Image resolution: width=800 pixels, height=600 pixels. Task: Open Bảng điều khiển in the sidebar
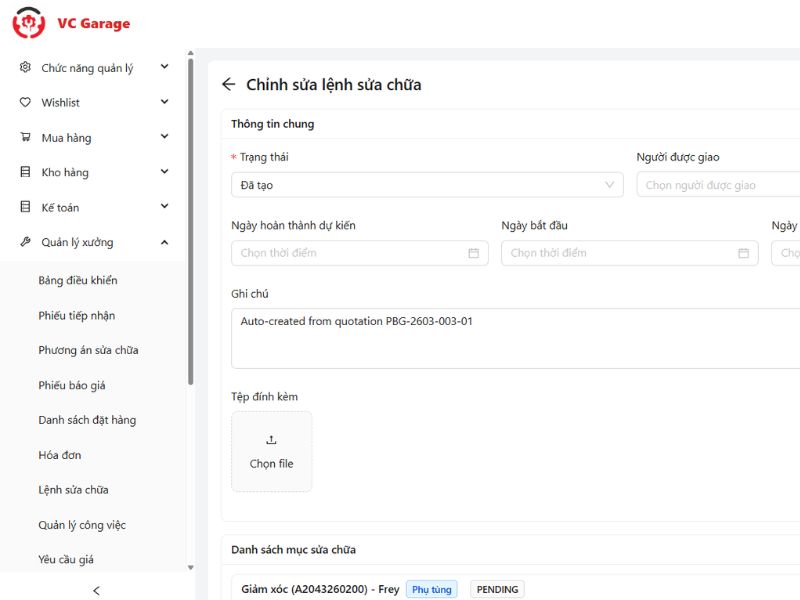(78, 281)
